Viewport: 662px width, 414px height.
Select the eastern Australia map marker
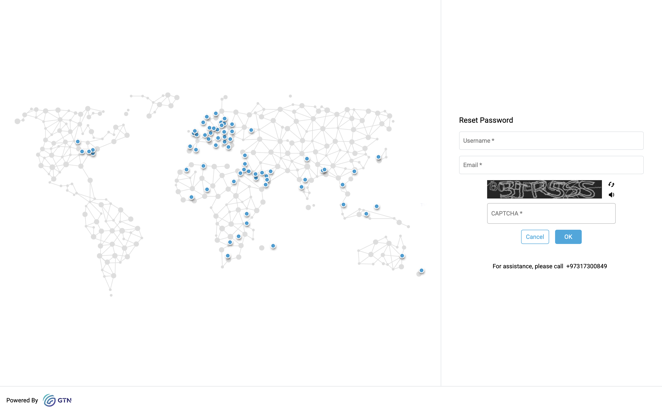[402, 256]
